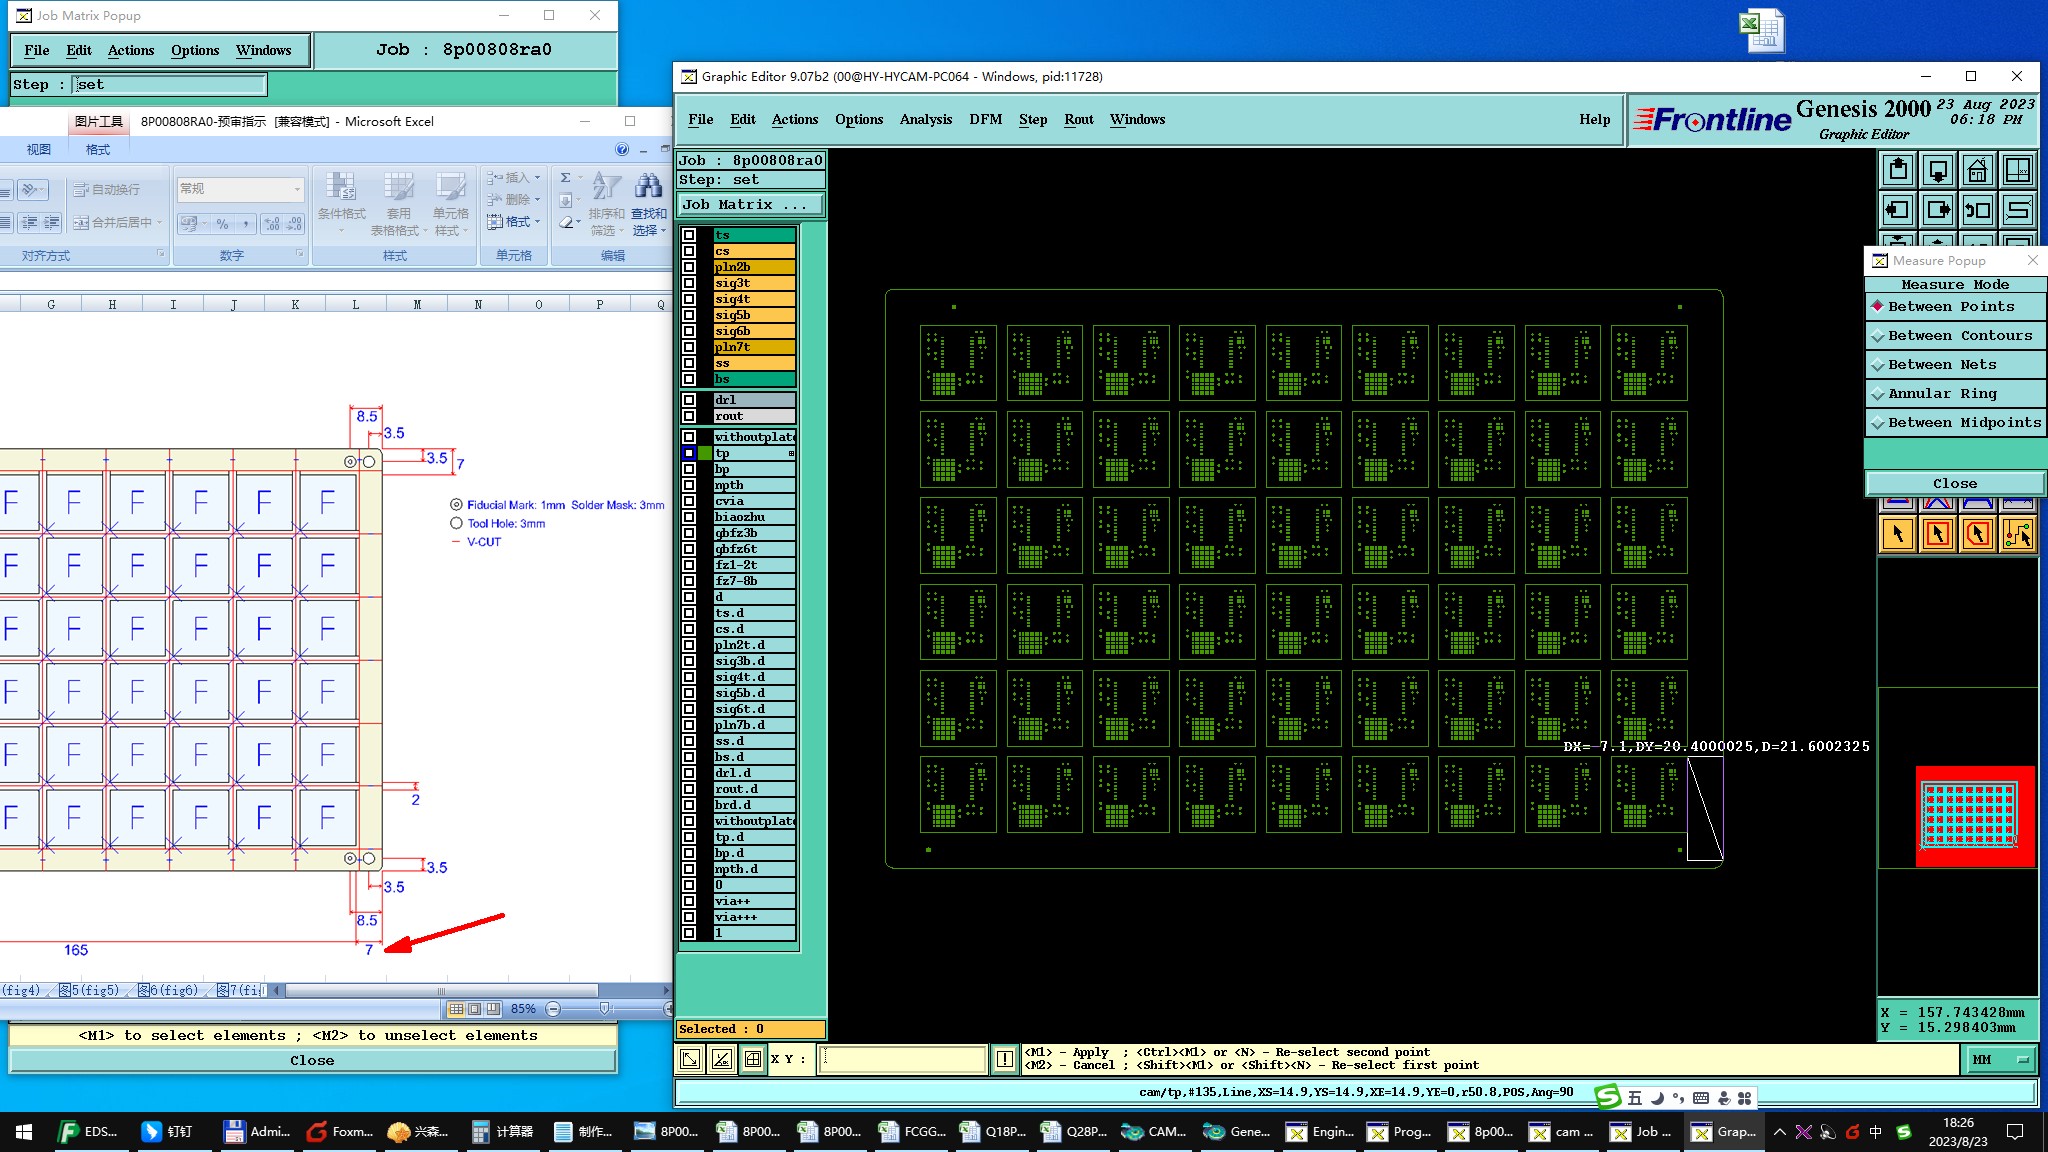Viewport: 2048px width, 1152px height.
Task: Click the net selection tool icon
Action: coord(2018,534)
